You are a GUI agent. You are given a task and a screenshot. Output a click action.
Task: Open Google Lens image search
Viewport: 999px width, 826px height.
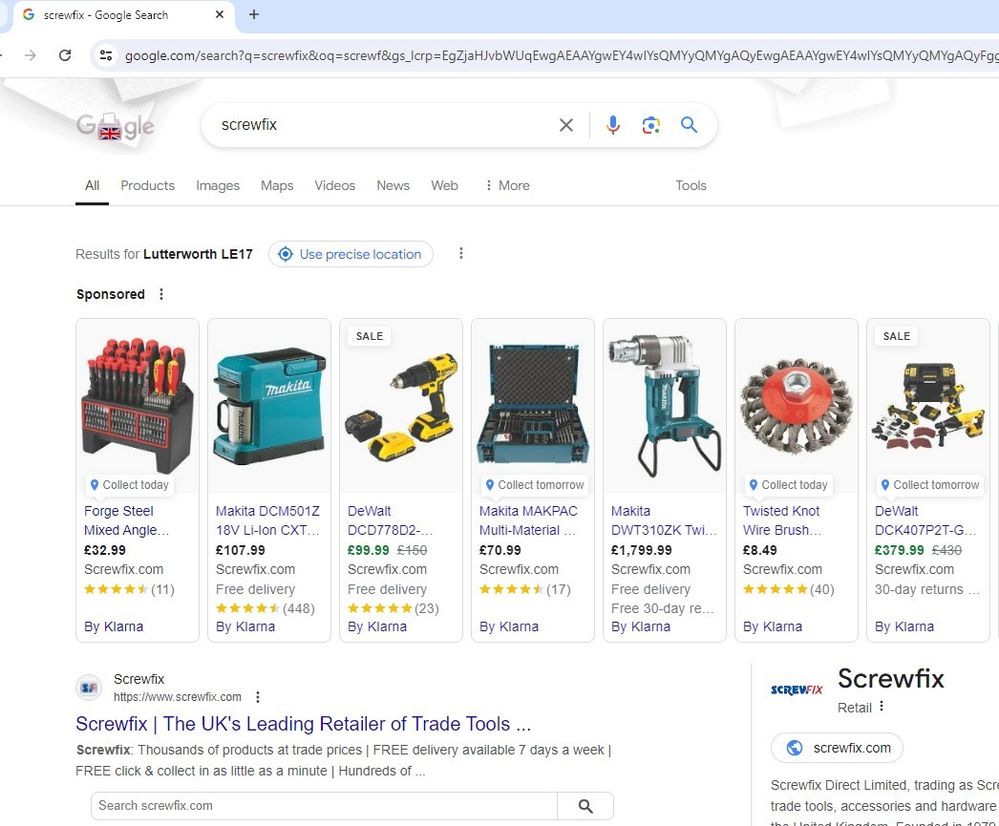click(651, 125)
